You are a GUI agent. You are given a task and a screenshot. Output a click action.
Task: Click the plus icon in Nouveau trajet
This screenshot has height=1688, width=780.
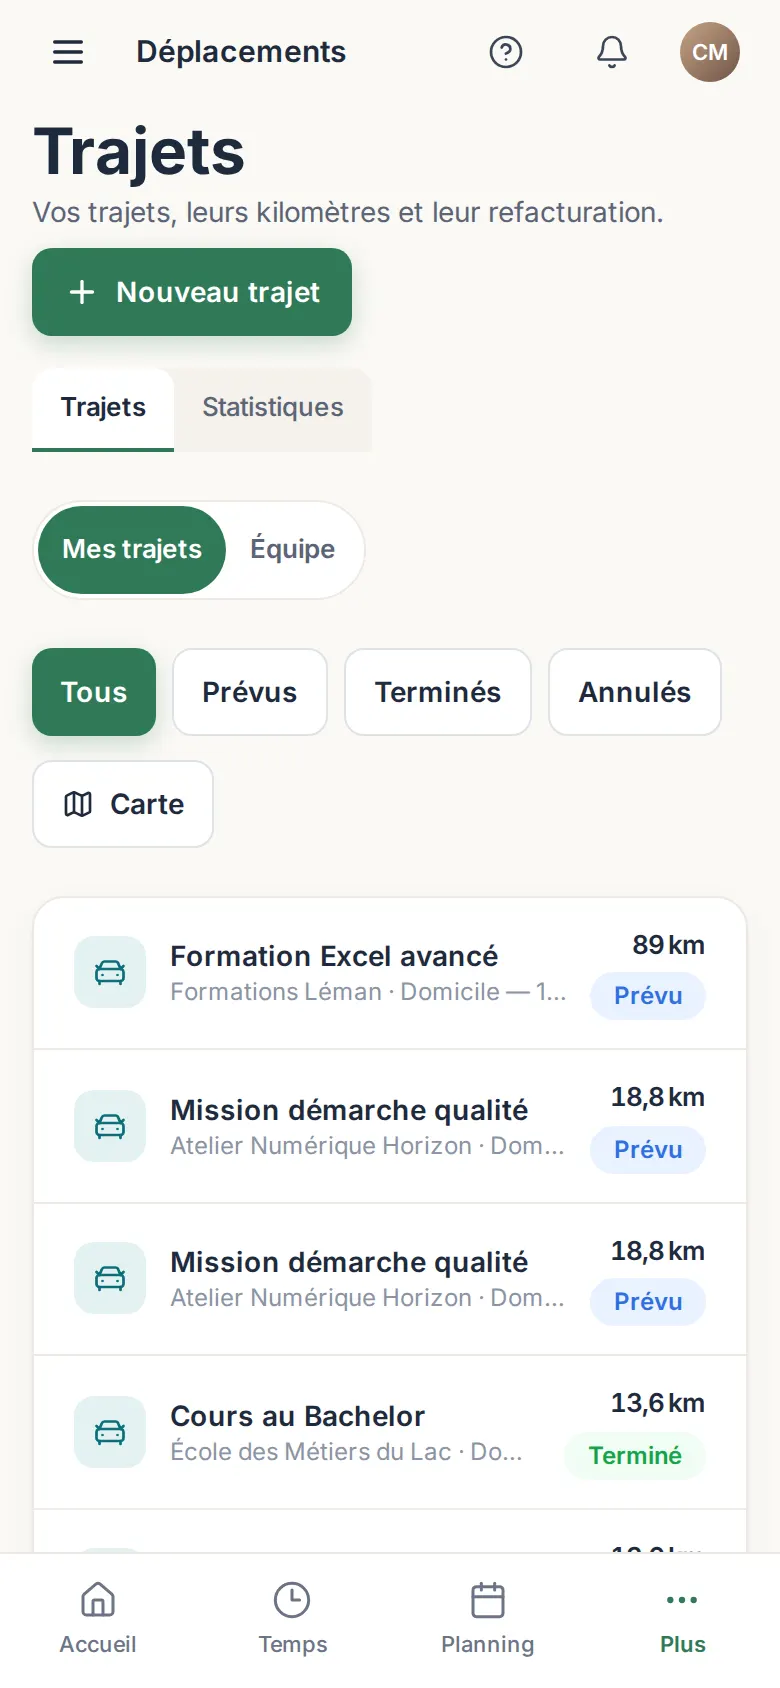click(x=82, y=292)
